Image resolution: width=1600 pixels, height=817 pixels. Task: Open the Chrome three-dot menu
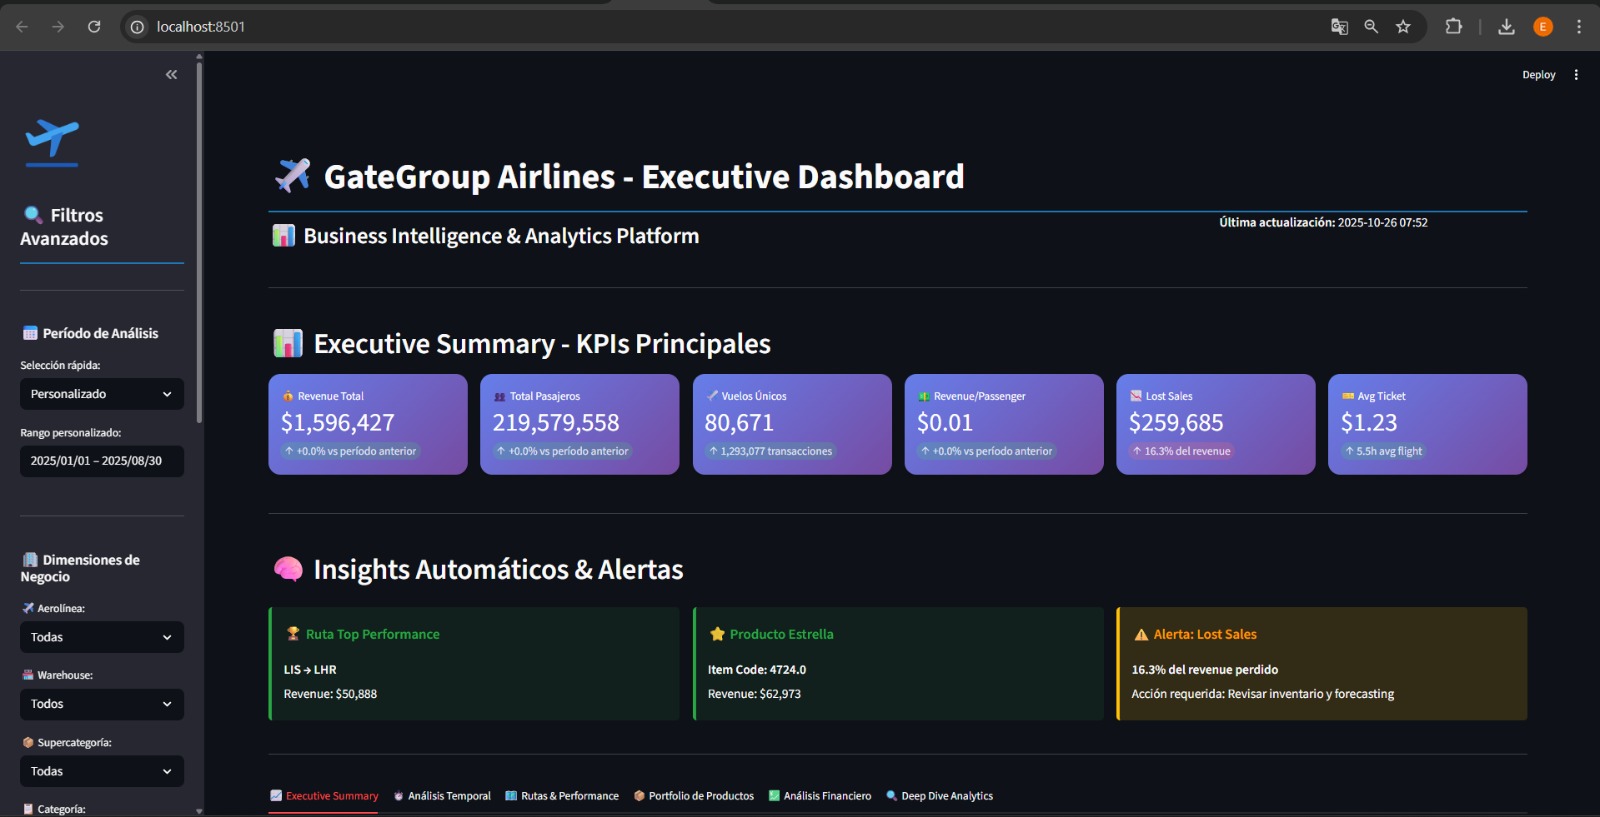[x=1579, y=27]
